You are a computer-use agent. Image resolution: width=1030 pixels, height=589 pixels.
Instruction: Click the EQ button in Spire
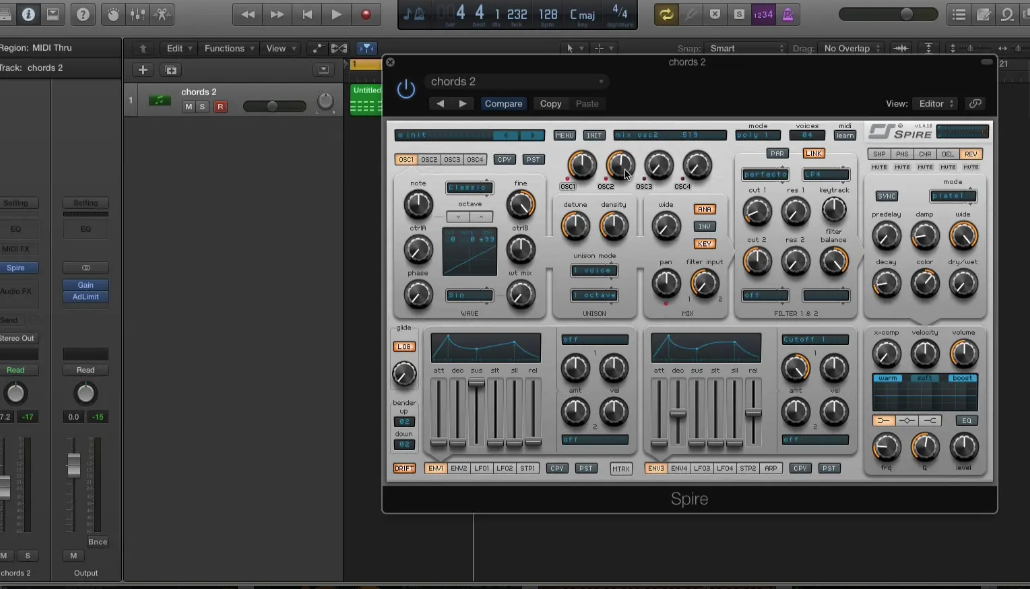966,421
